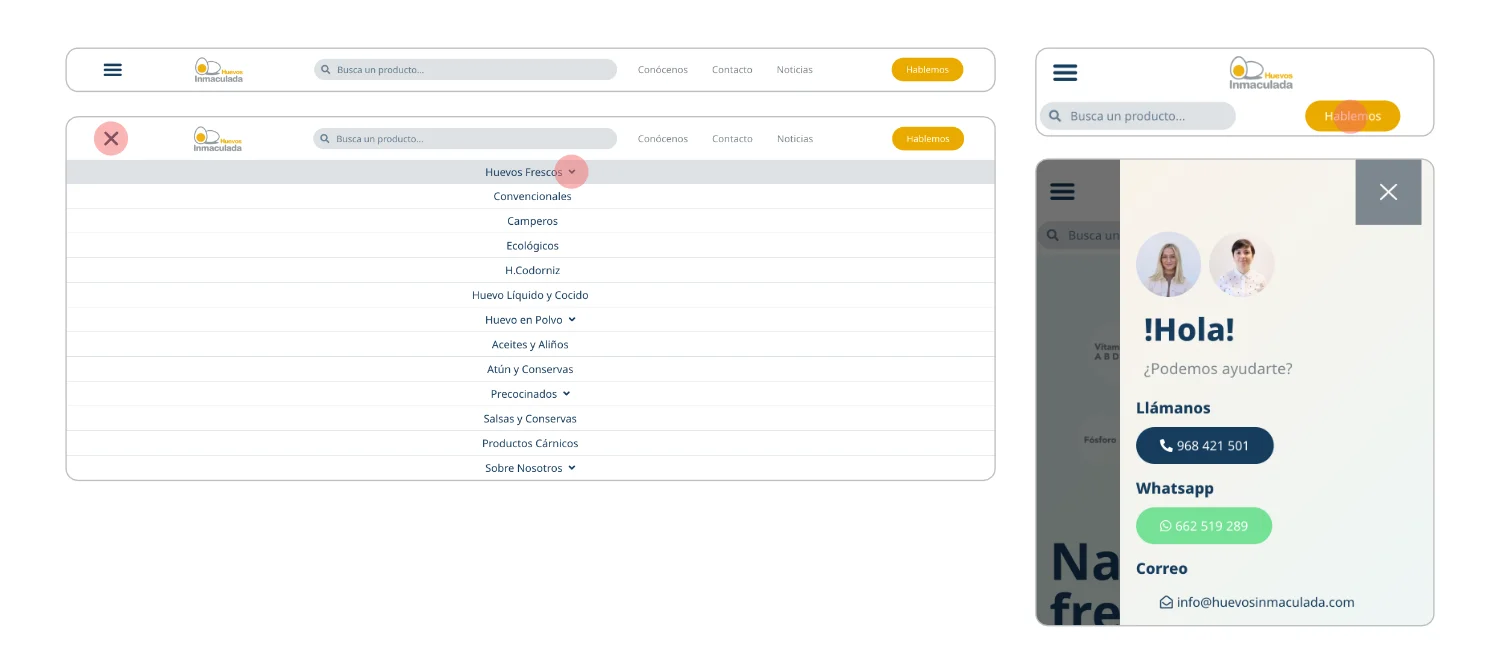Click Hablemos button in mobile header
This screenshot has width=1500, height=665.
[1352, 116]
